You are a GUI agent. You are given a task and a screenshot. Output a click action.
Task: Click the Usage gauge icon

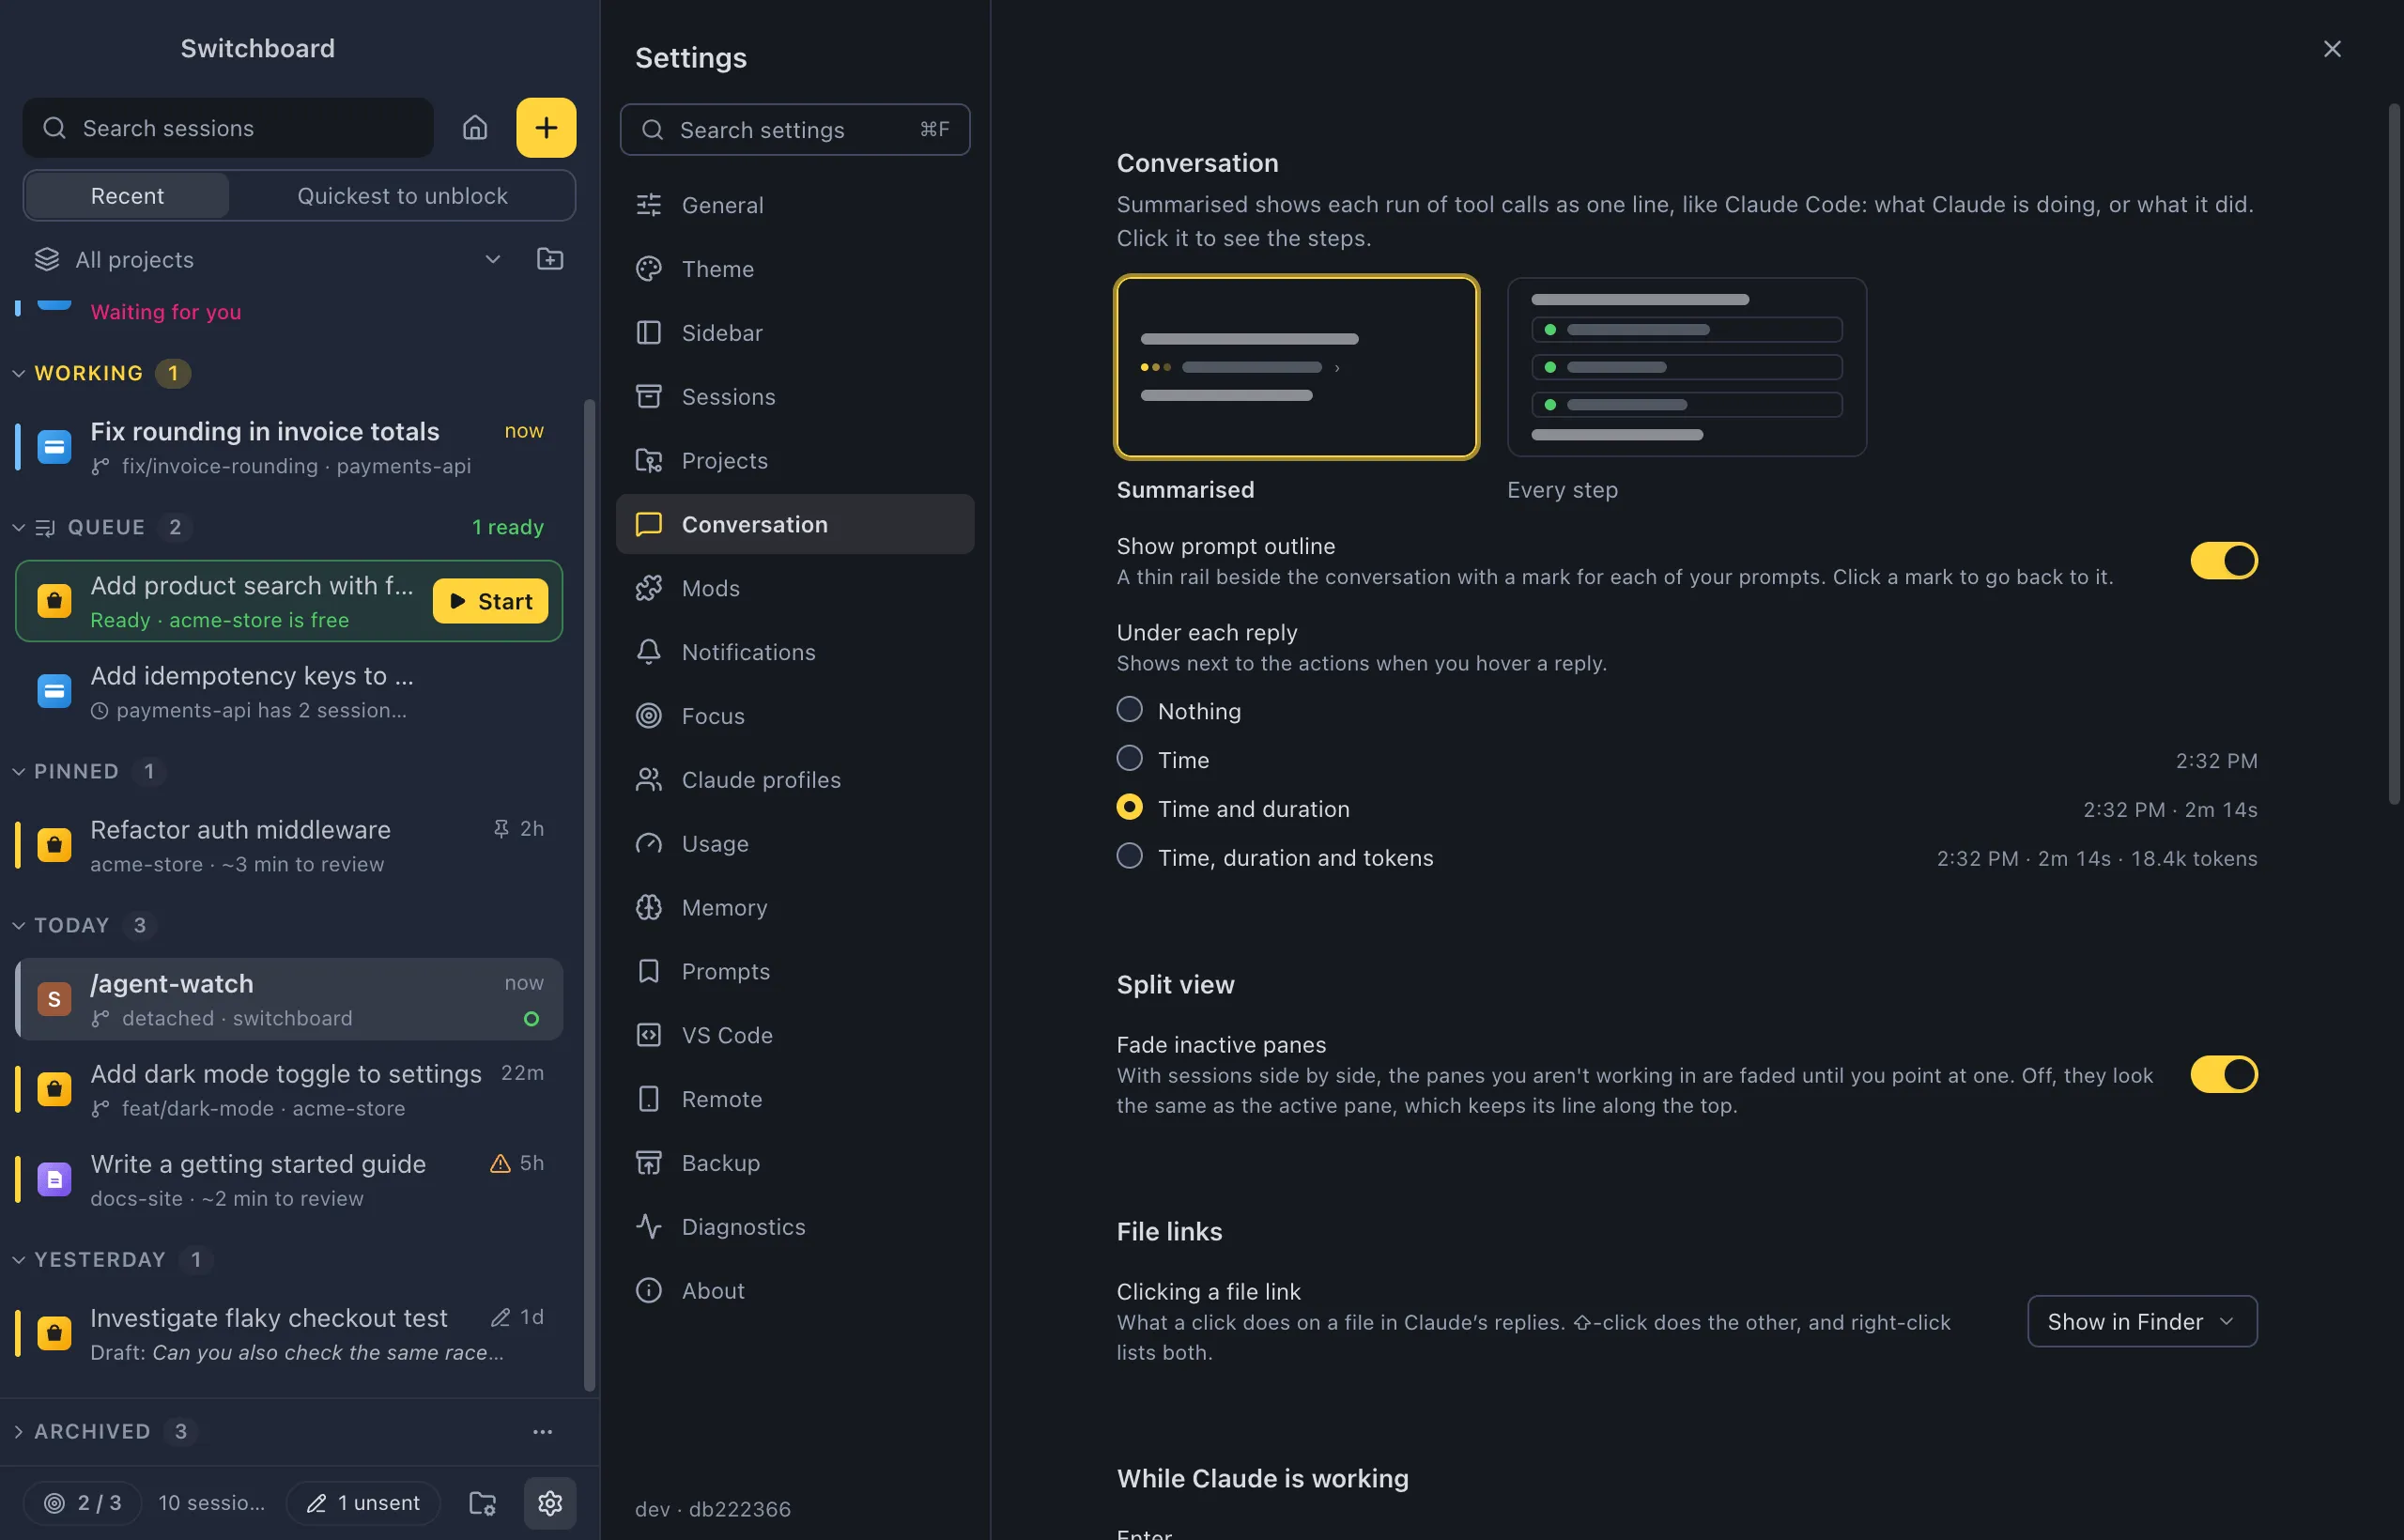(x=649, y=844)
